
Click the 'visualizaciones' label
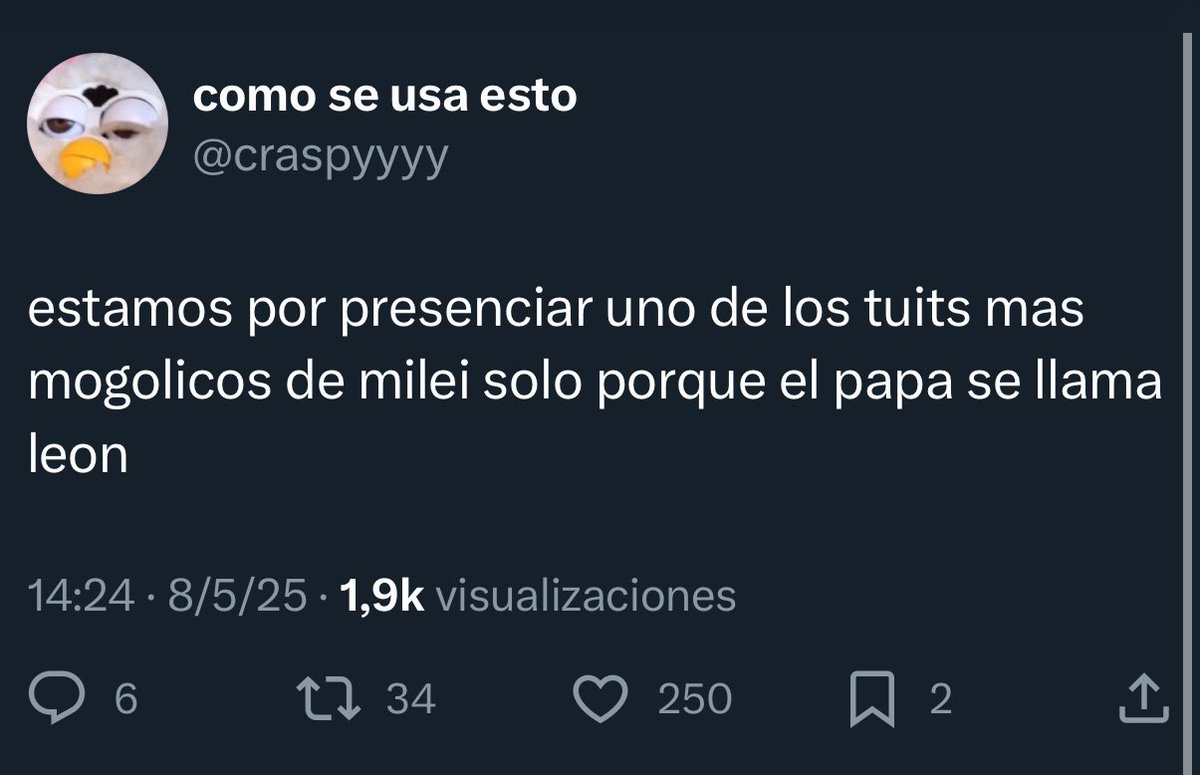587,597
